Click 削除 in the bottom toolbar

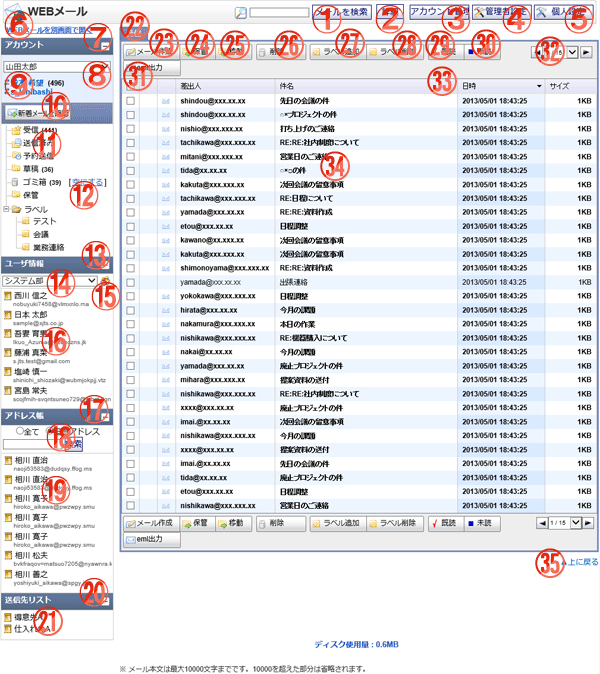pos(281,523)
